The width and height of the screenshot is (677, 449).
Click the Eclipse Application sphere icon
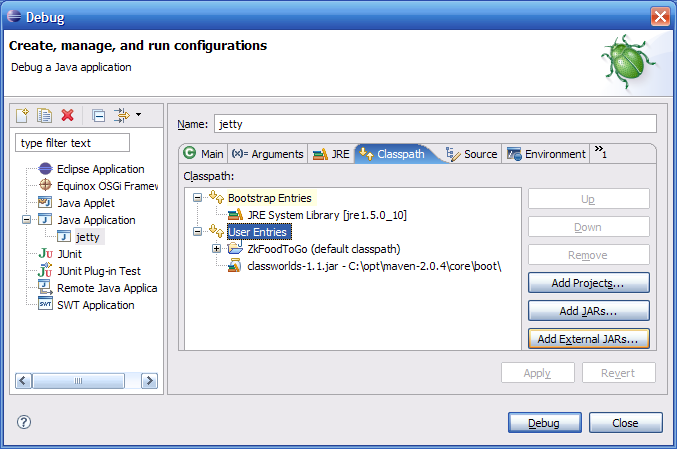pyautogui.click(x=45, y=168)
